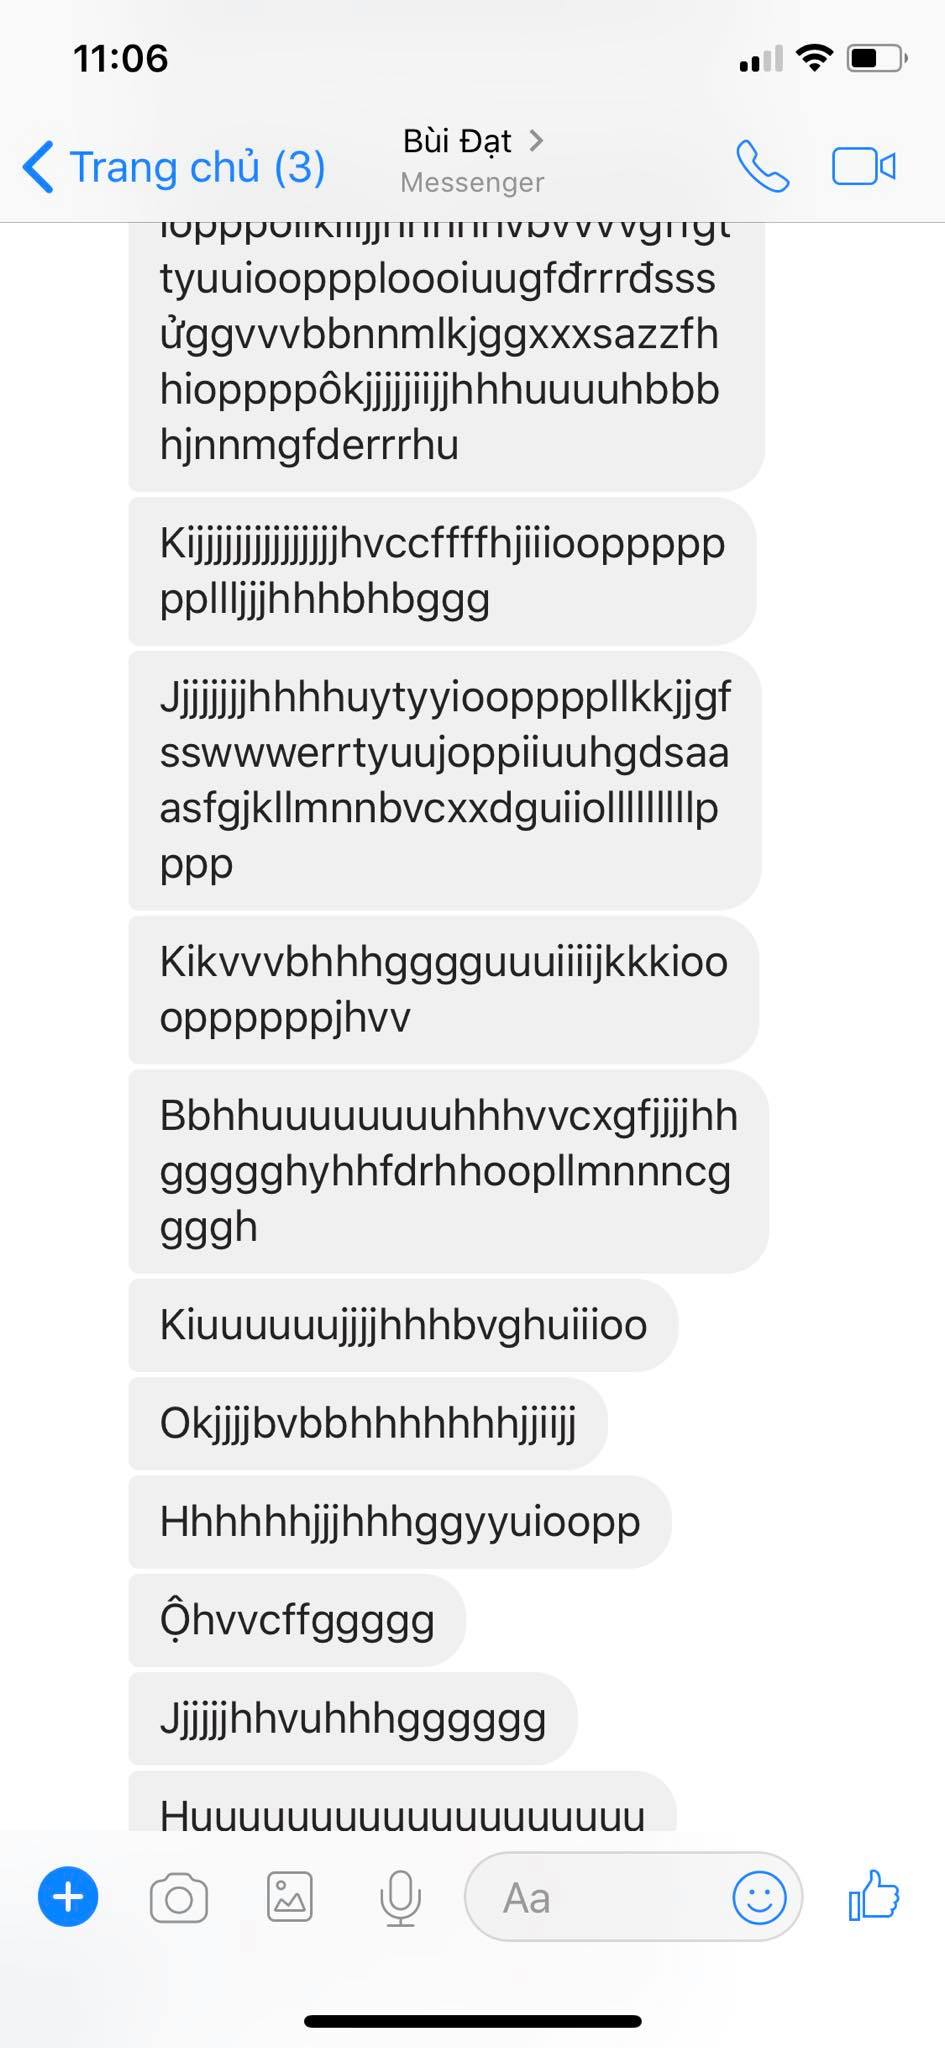
Task: Open the blue plus attachments menu
Action: point(68,1897)
